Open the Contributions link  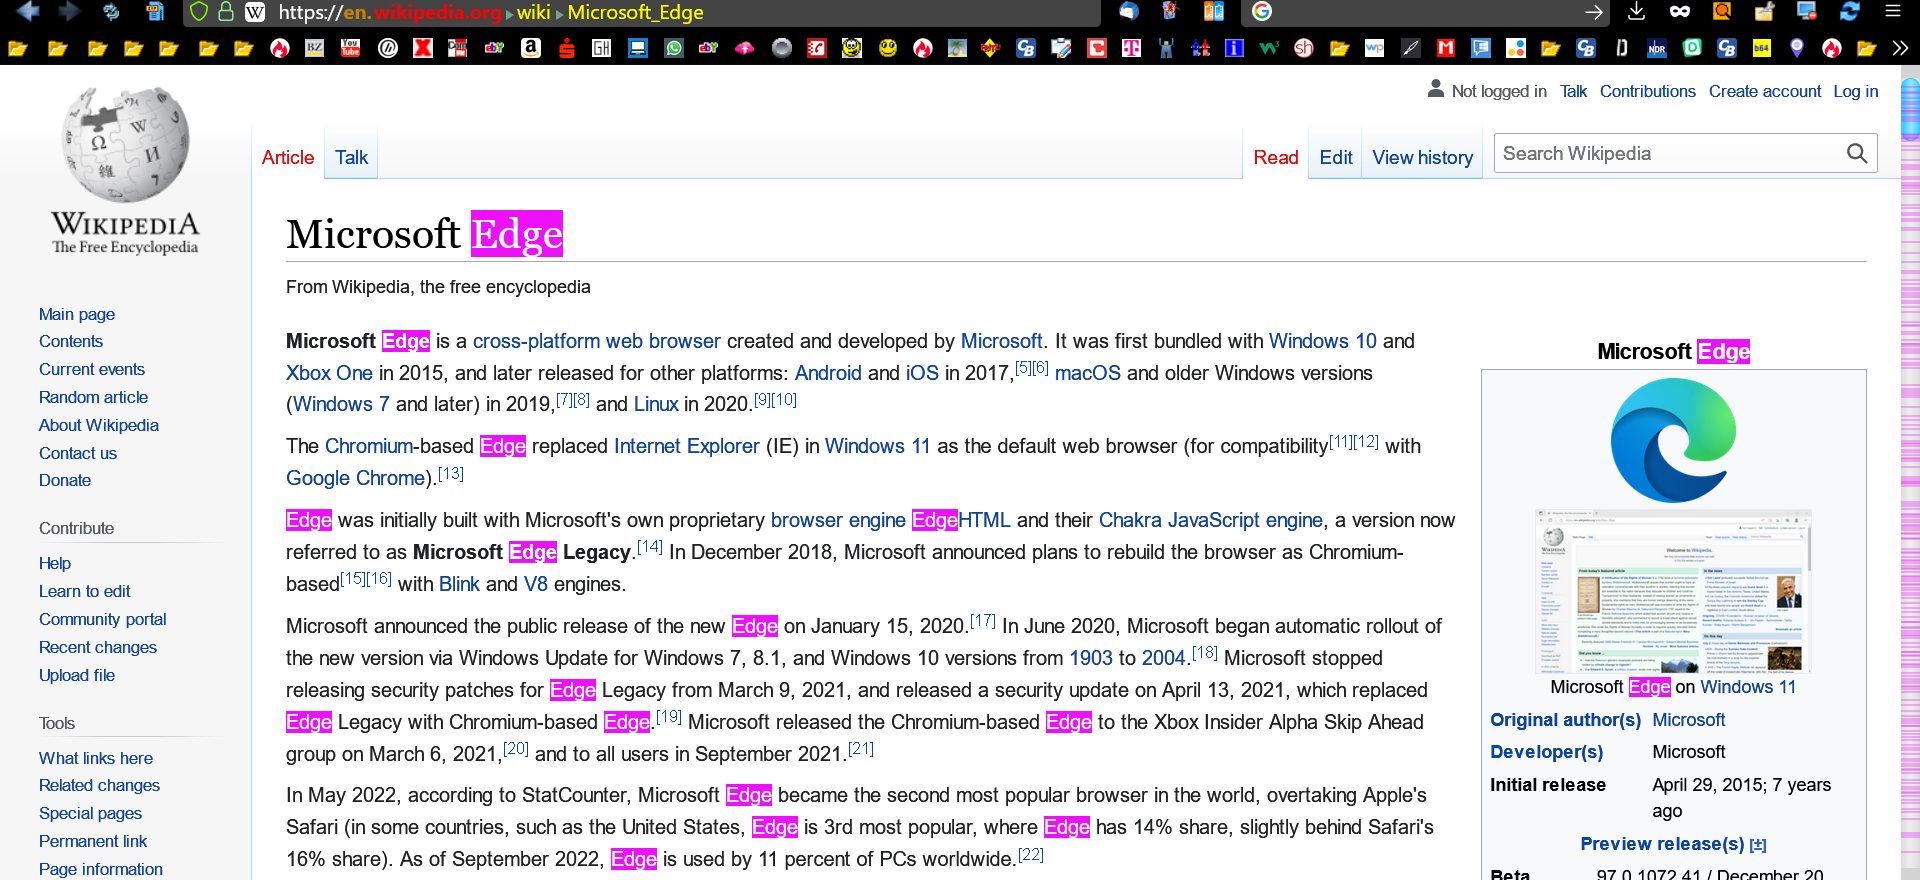pos(1648,91)
